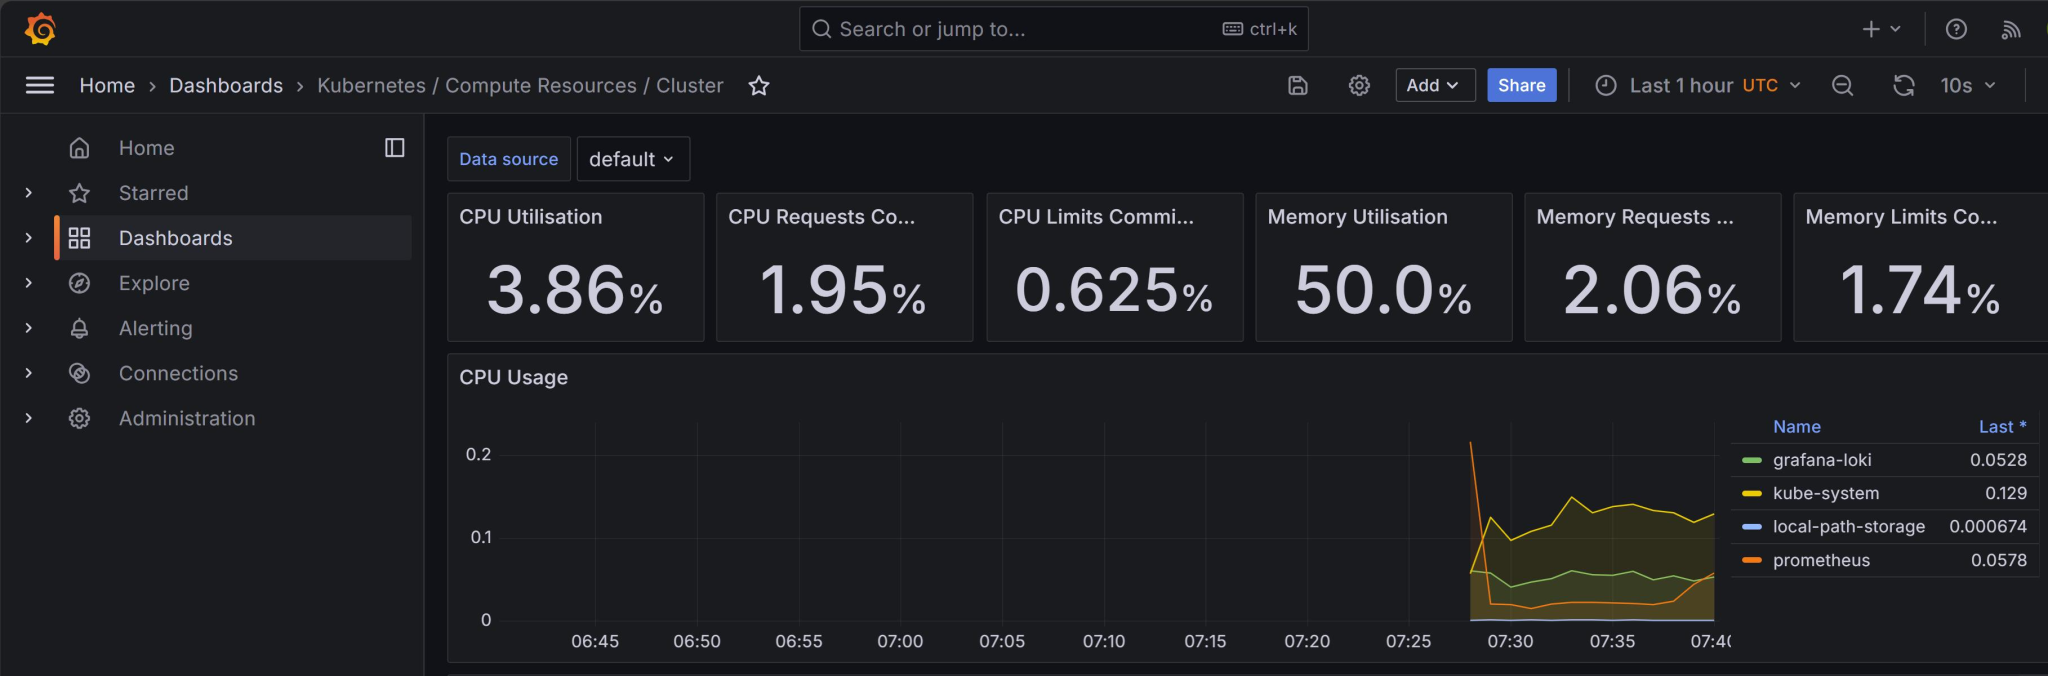Go to Alerting in the sidebar

(x=155, y=328)
